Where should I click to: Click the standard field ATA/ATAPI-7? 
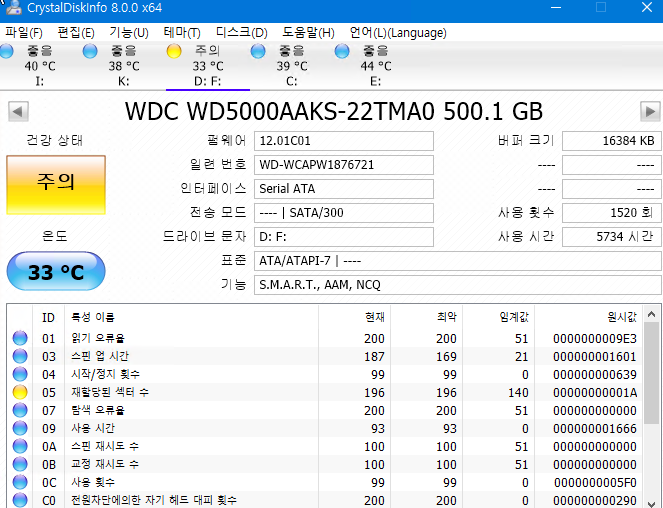458,261
